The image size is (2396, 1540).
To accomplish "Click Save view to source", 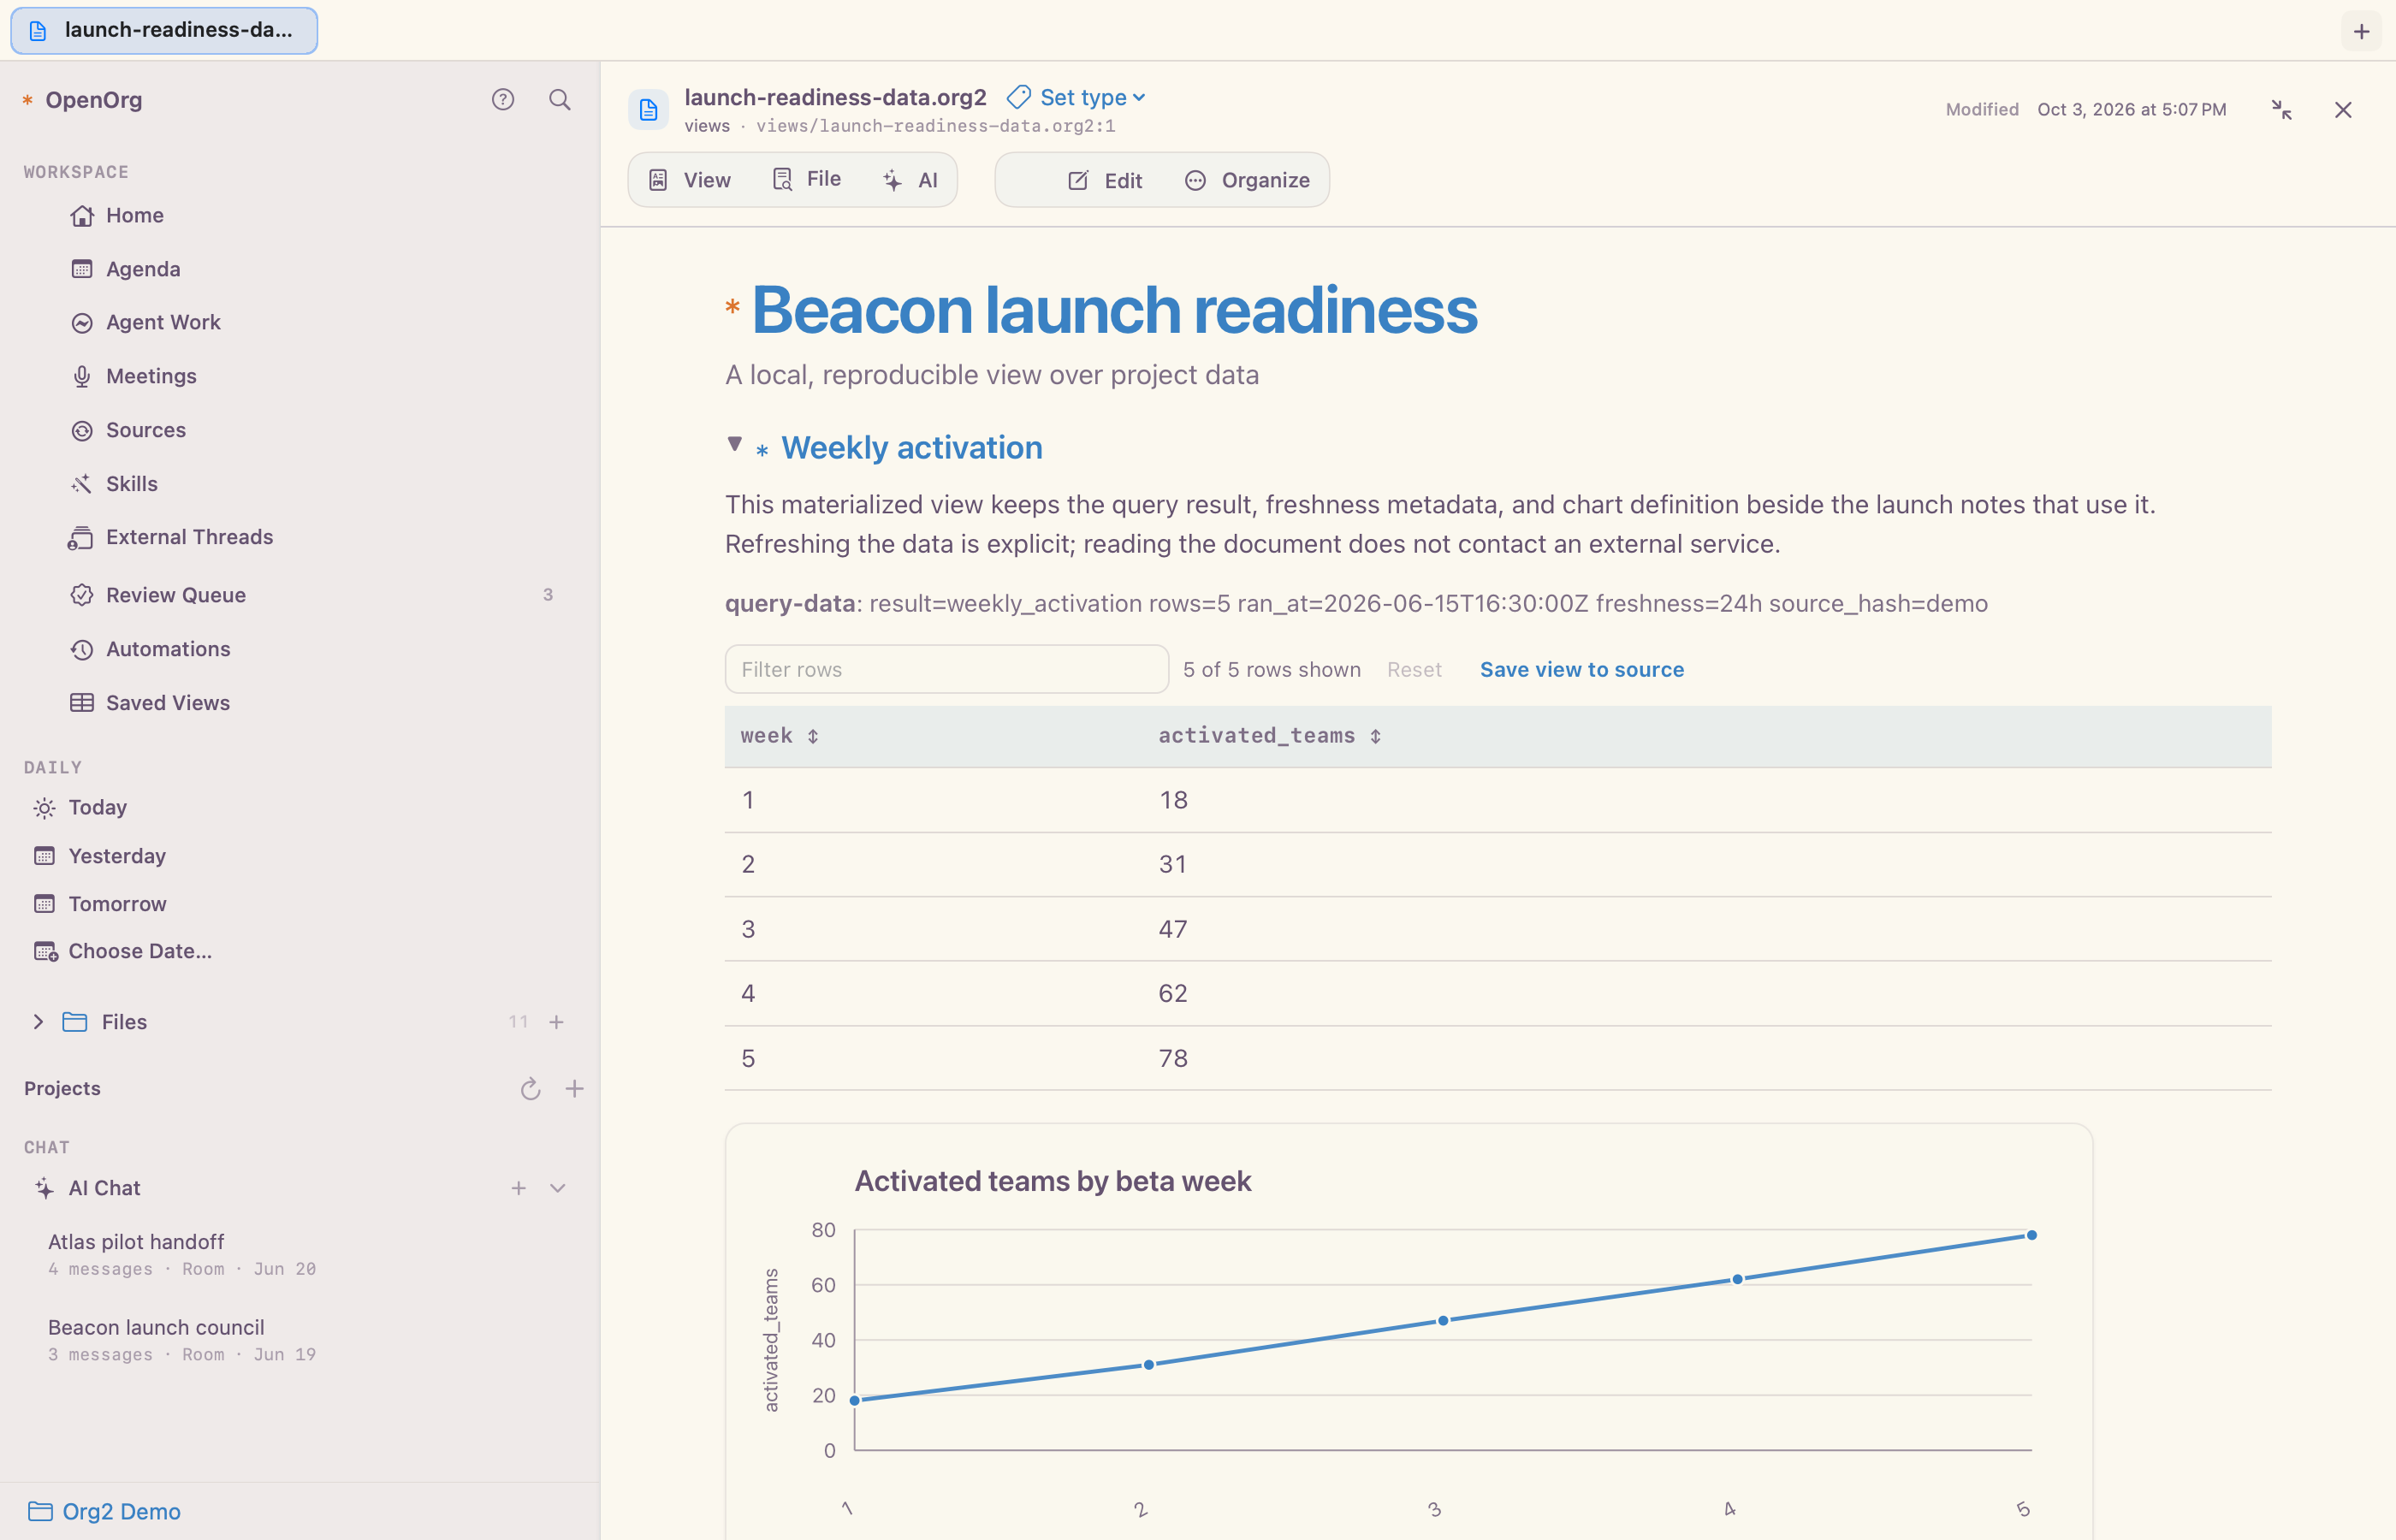I will coord(1582,670).
